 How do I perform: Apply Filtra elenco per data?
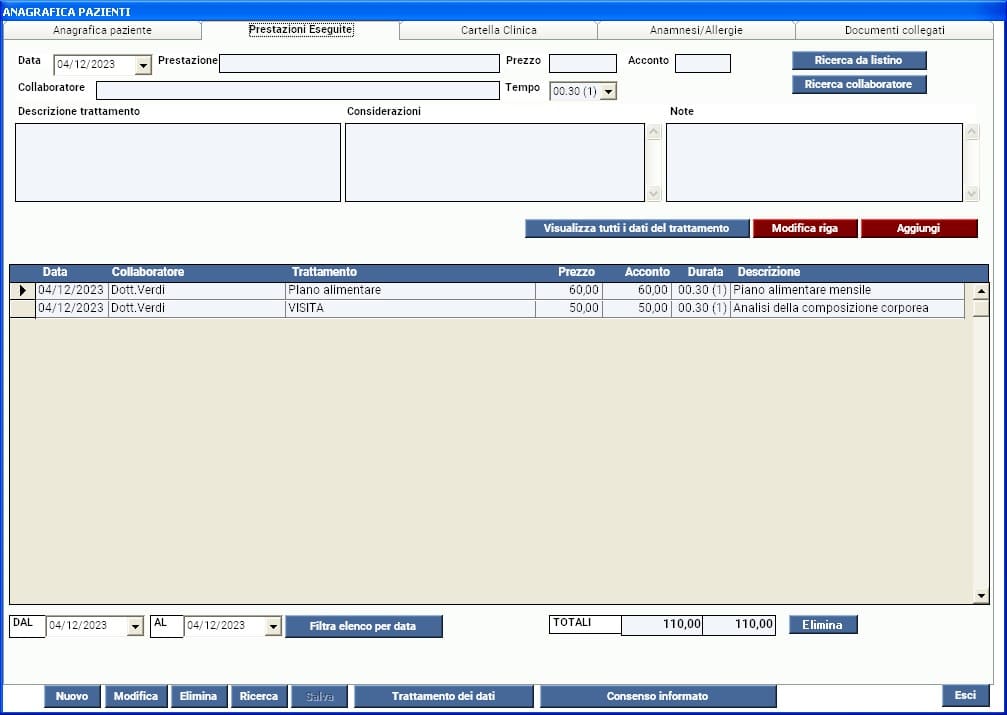point(362,626)
